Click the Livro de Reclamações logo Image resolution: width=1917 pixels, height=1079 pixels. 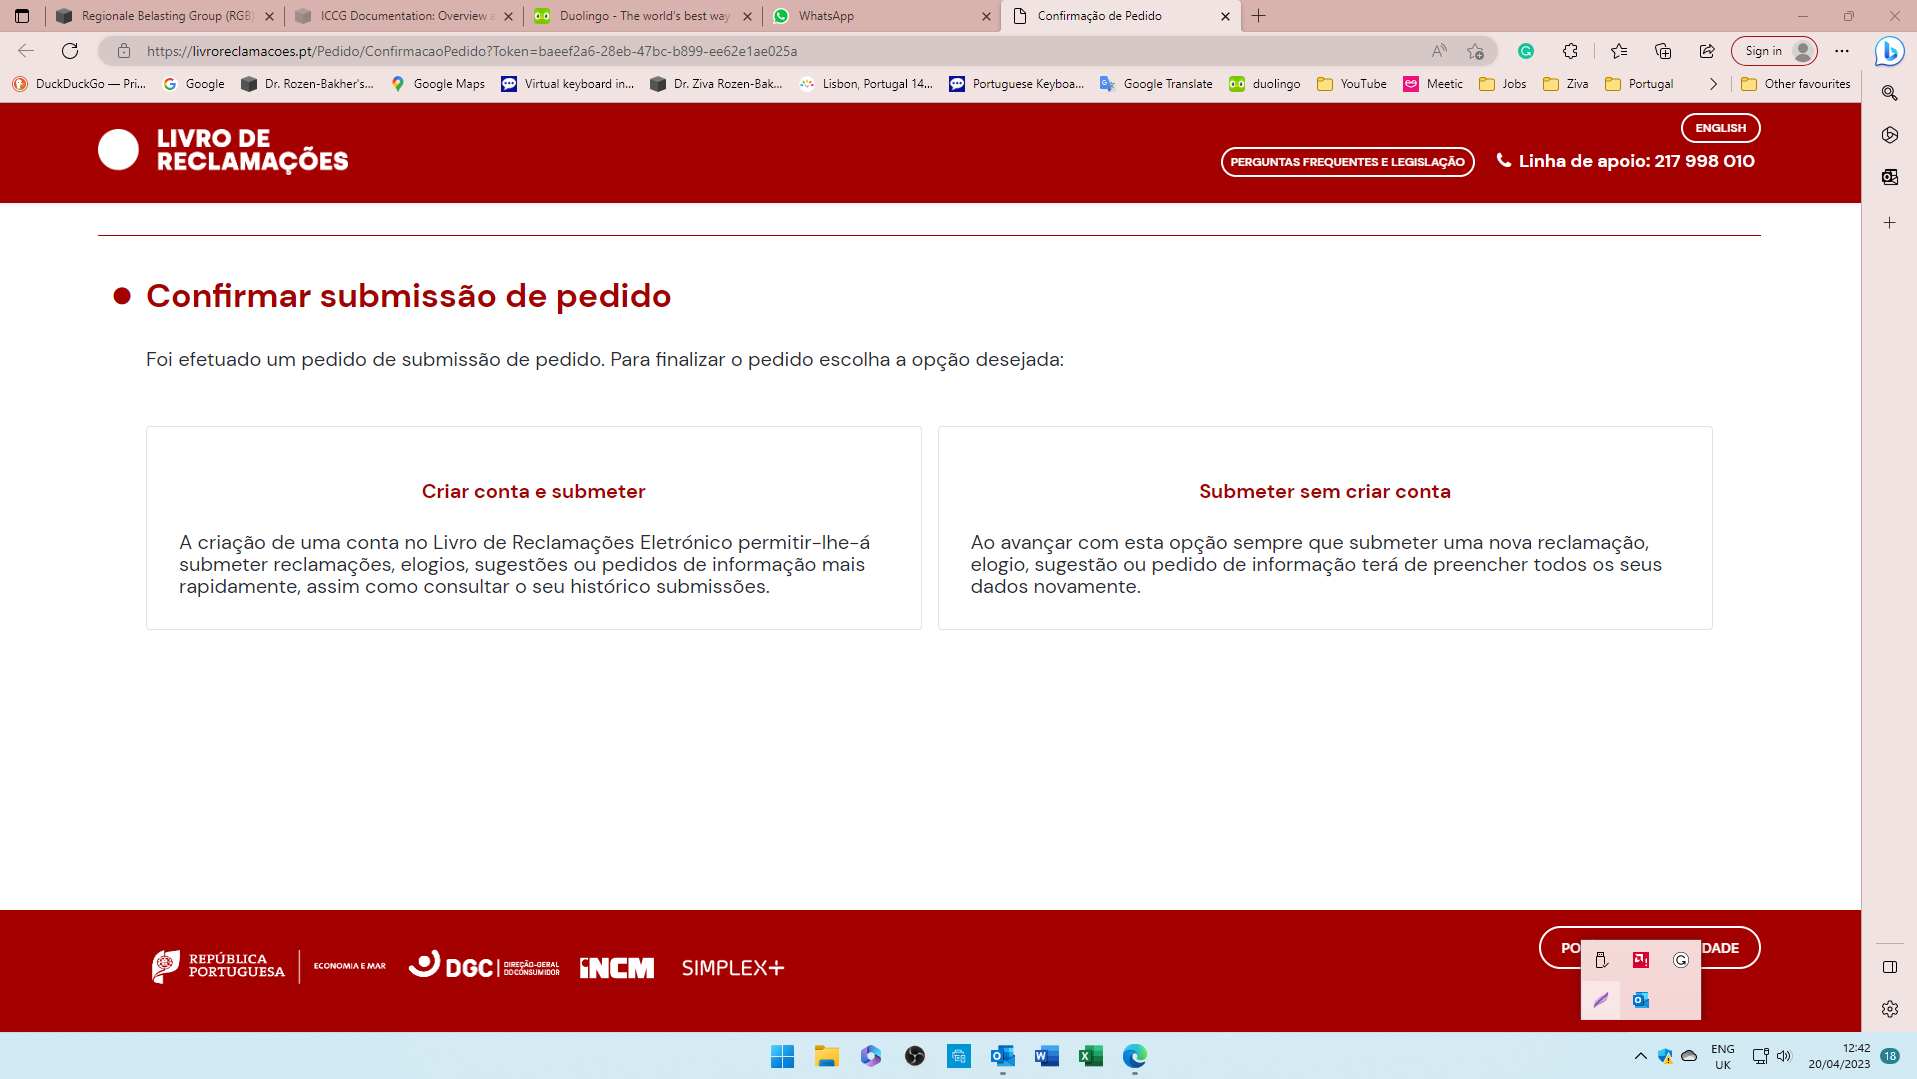point(223,150)
